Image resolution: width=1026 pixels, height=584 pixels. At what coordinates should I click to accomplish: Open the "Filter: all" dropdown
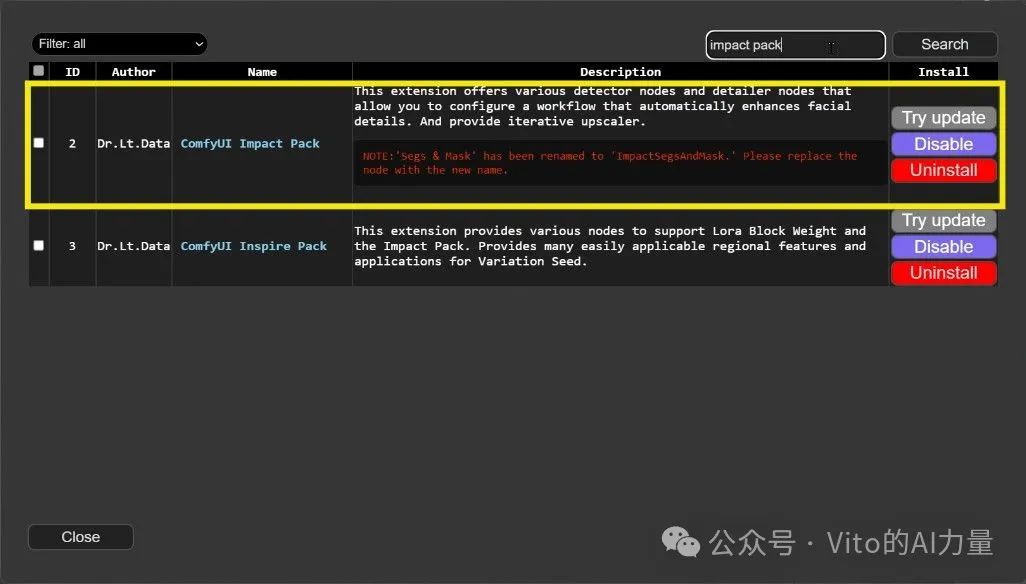[x=119, y=44]
